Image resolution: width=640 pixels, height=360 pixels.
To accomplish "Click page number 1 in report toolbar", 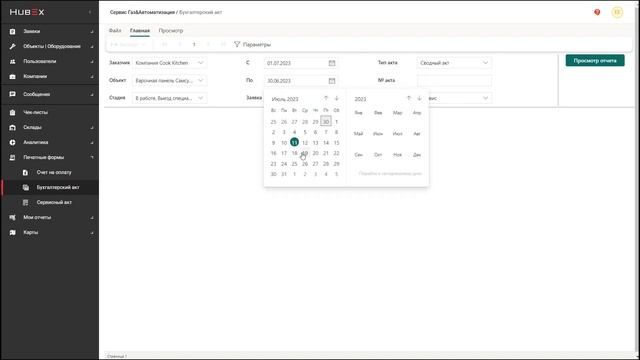I will [x=194, y=44].
